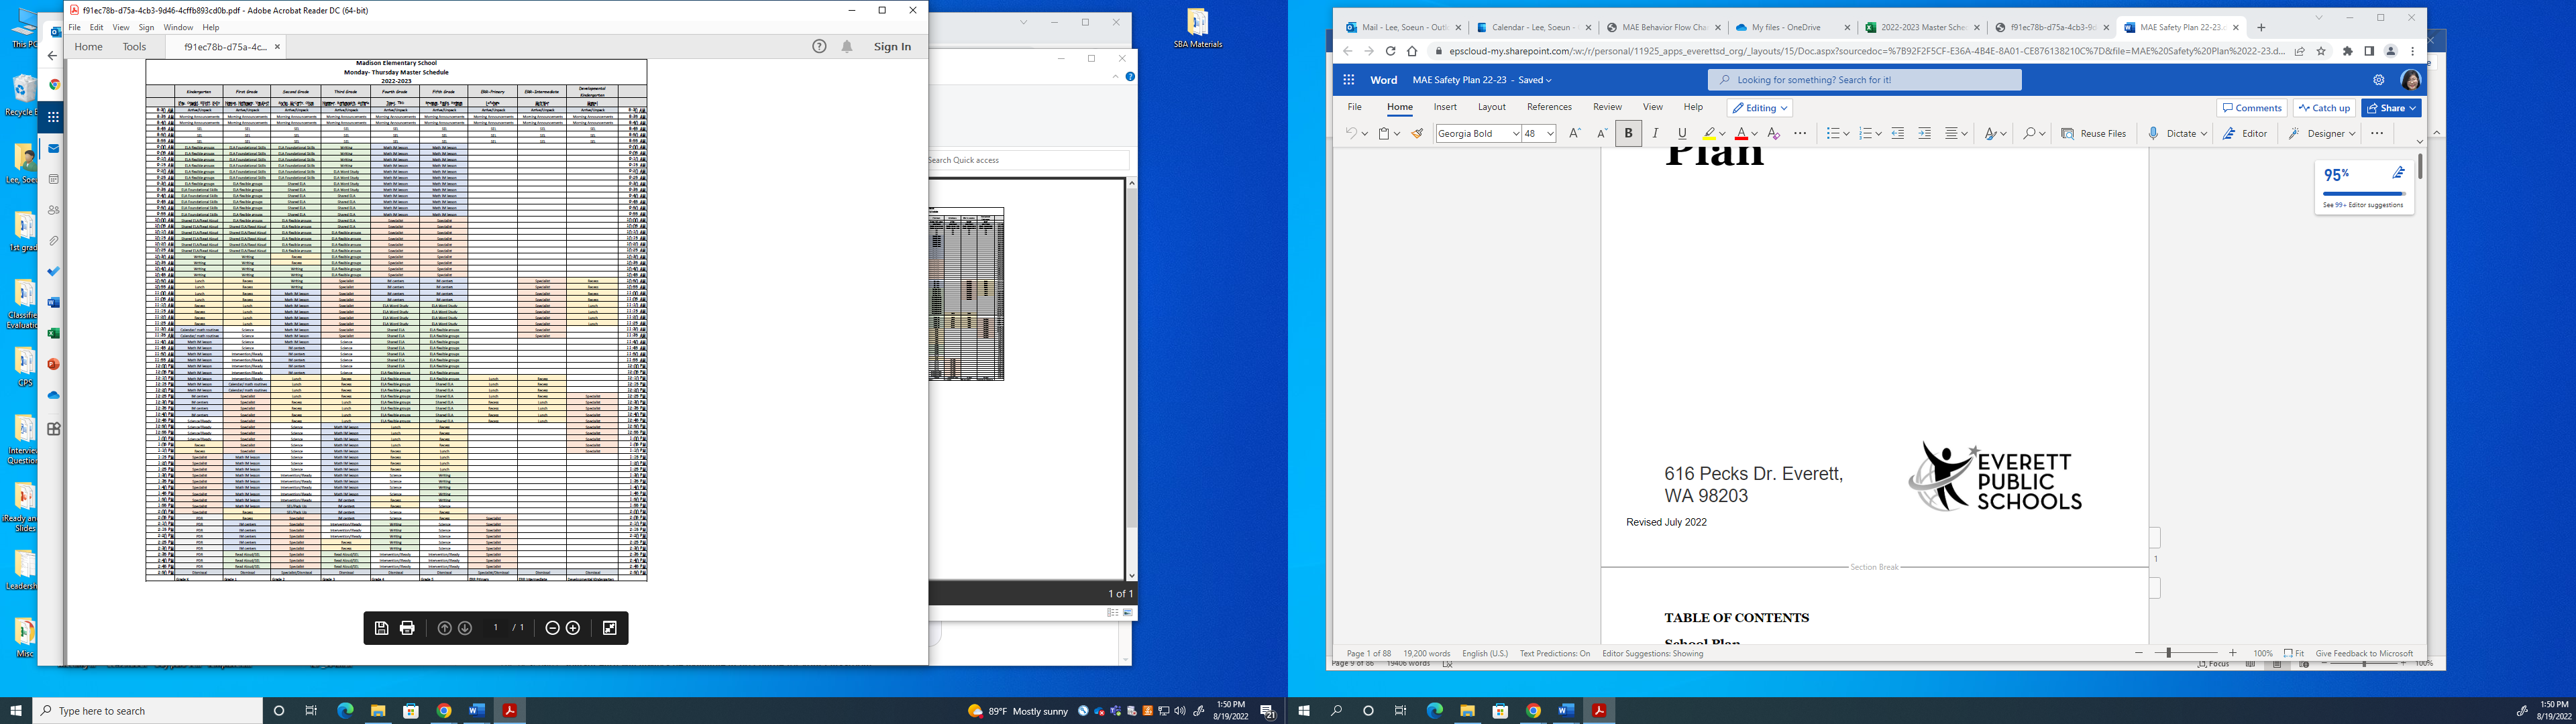Click Acrobat page number field
Screen dimensions: 2576x724
tap(495, 628)
